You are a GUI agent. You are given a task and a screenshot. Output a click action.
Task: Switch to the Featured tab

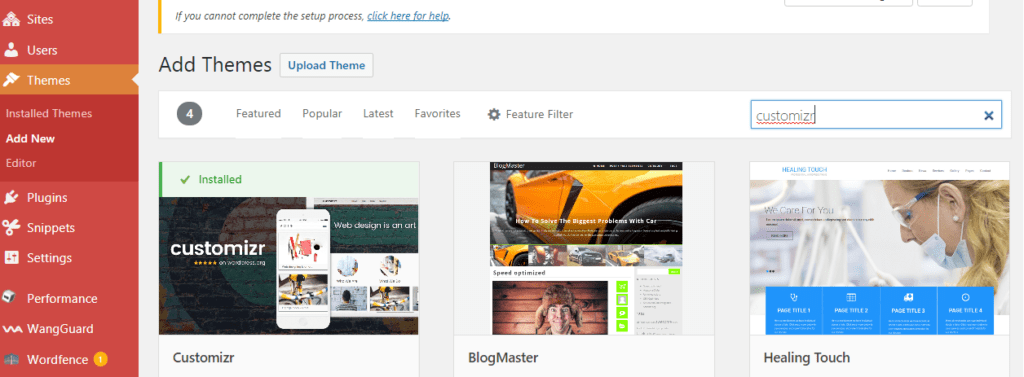pos(258,114)
